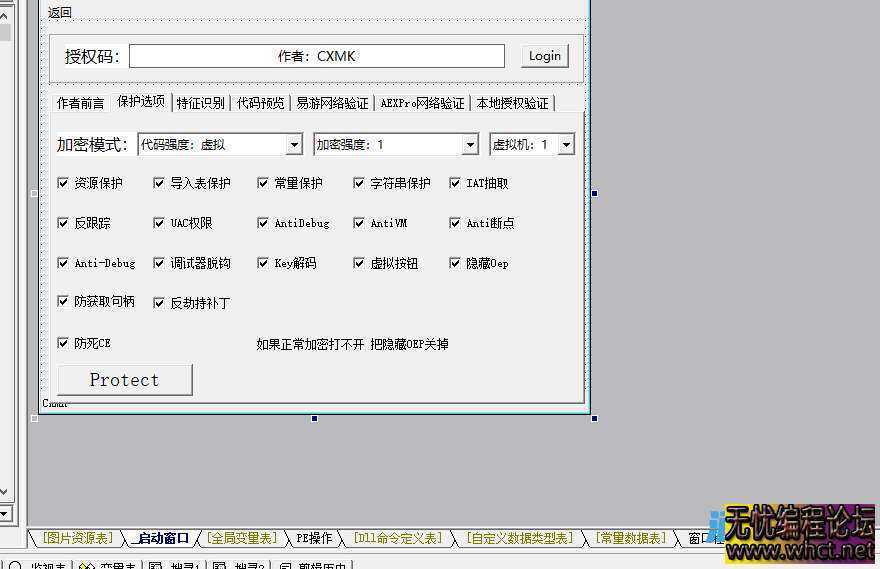Open the 全局变量表 bottom tab
Screen dimensions: 880x569
click(x=241, y=538)
